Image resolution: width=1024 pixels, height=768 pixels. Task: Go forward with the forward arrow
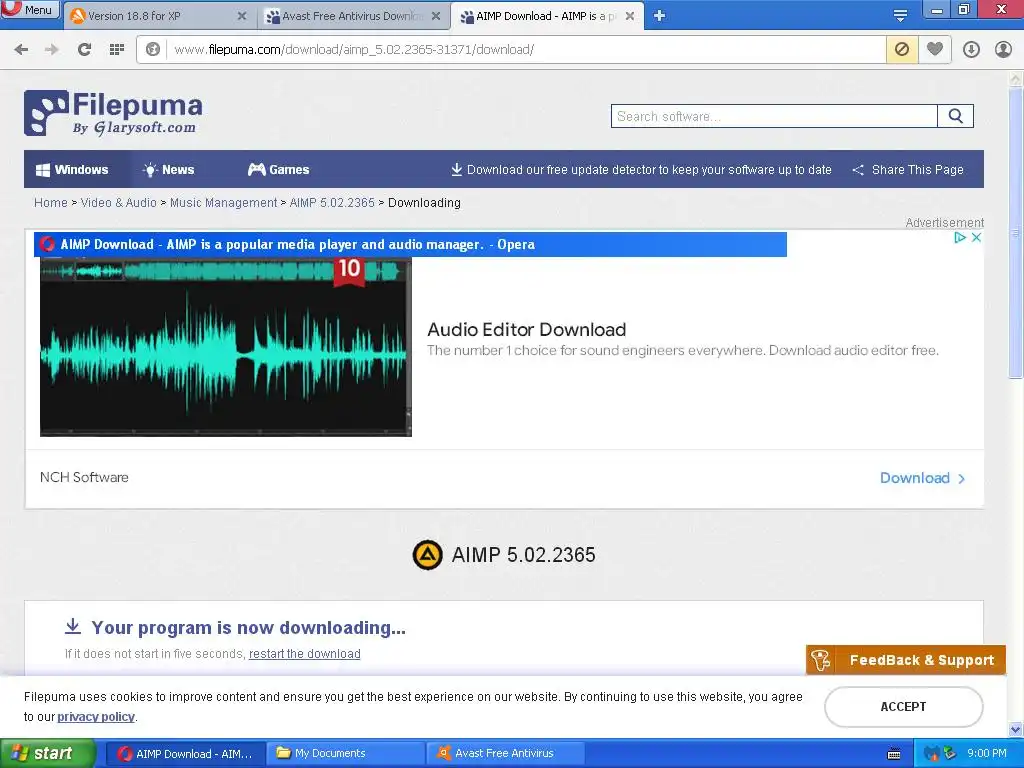[52, 49]
